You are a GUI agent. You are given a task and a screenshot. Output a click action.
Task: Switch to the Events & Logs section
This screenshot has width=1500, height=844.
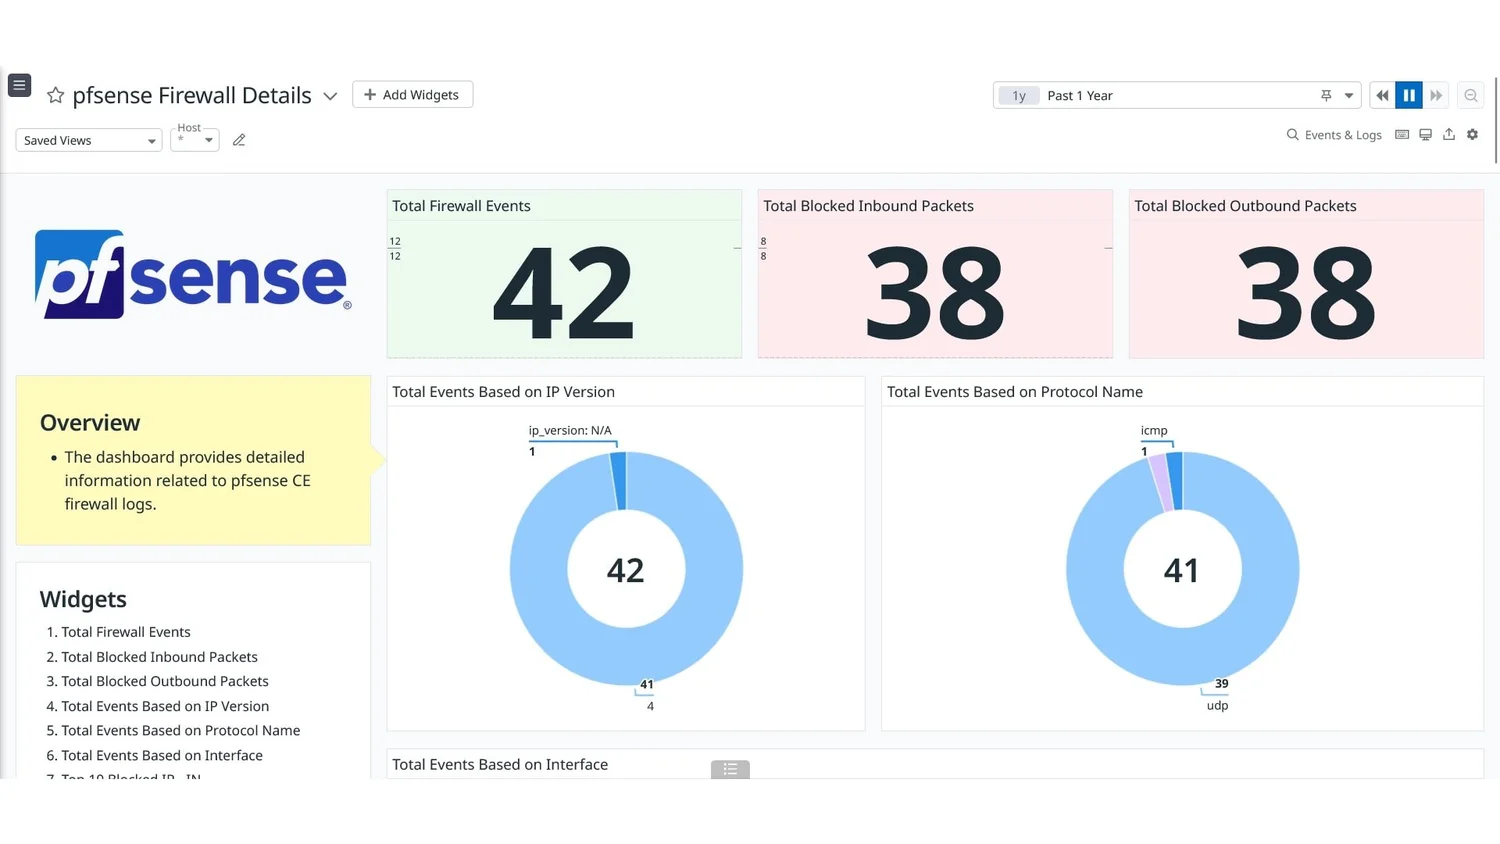pyautogui.click(x=1343, y=134)
